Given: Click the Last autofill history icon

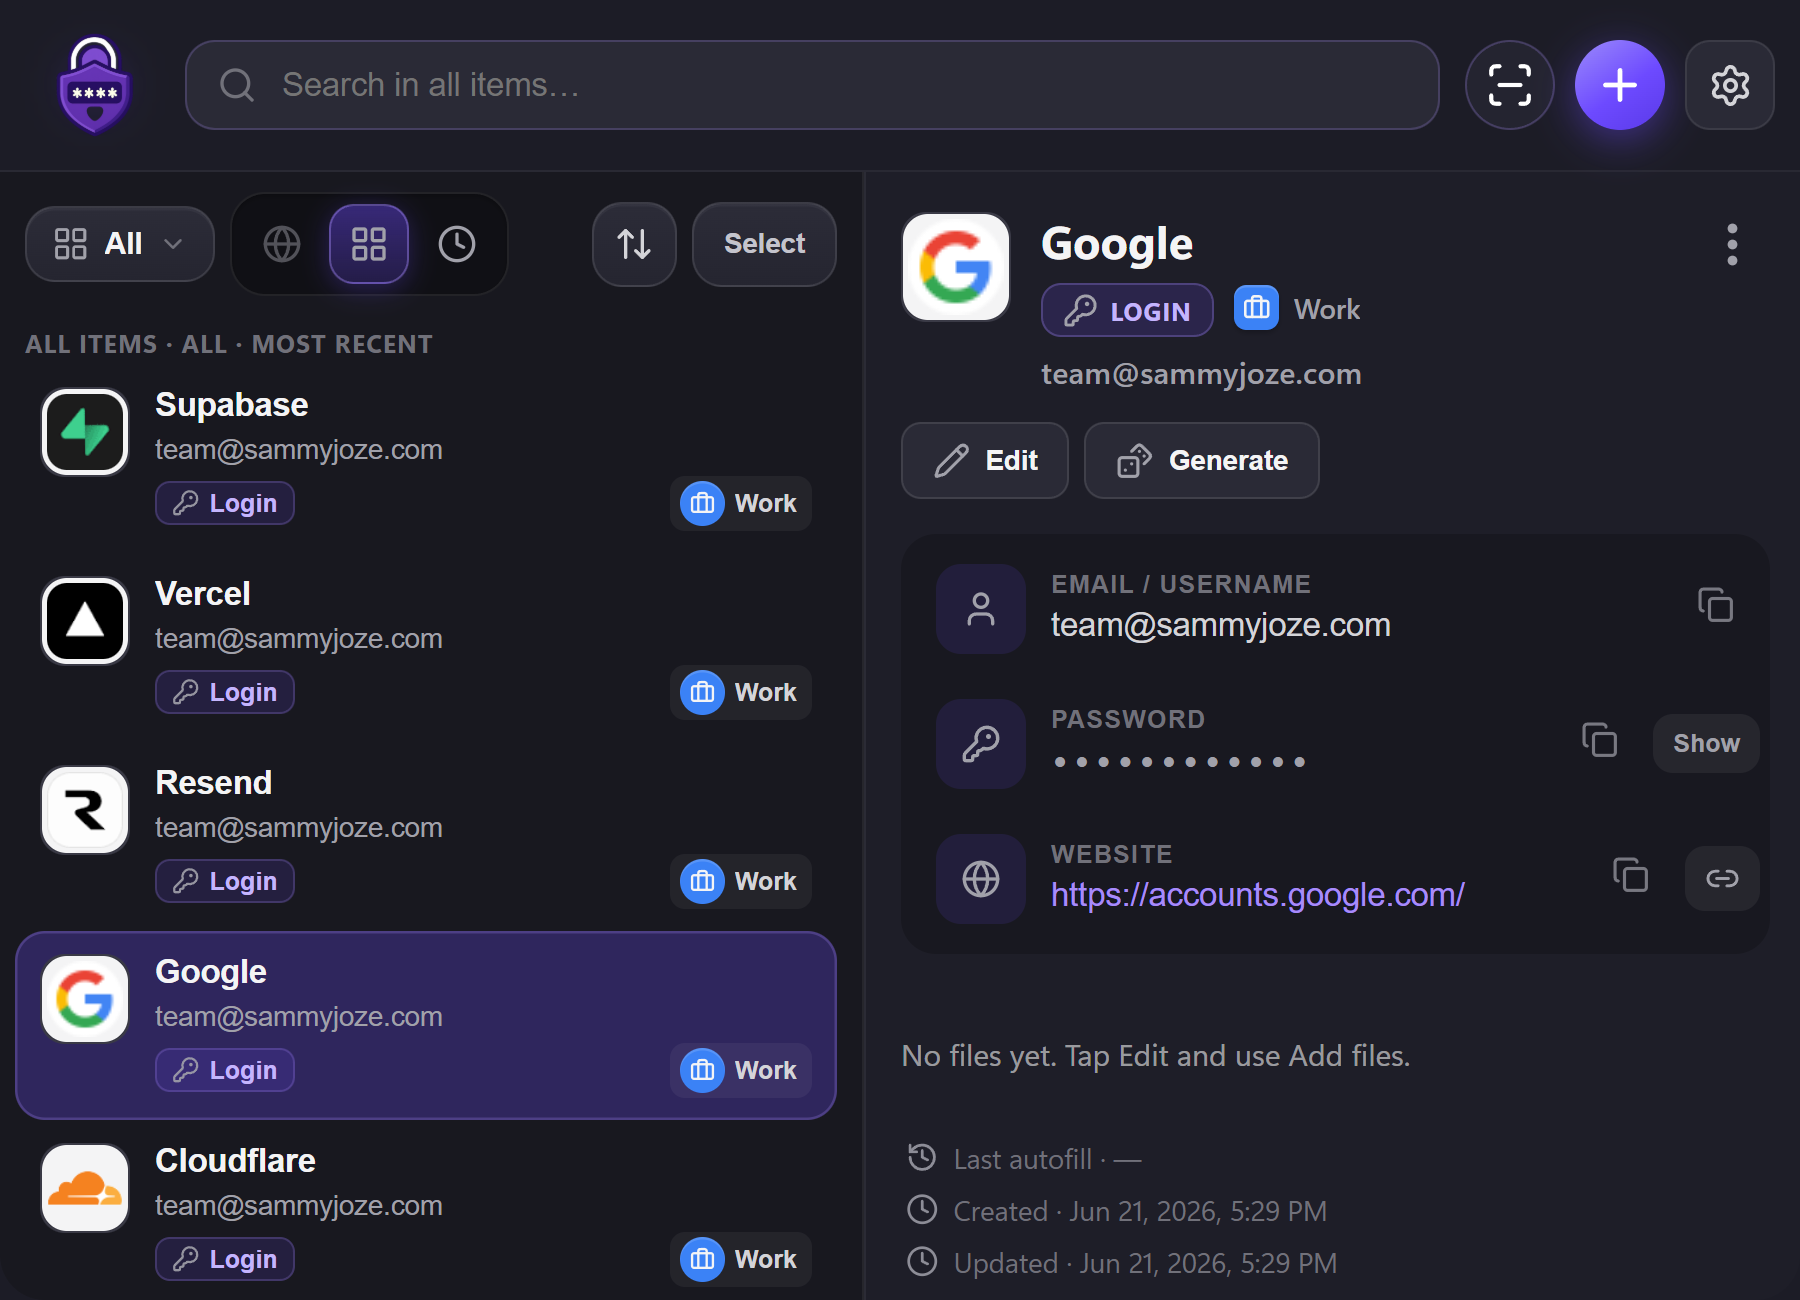Looking at the screenshot, I should 922,1158.
